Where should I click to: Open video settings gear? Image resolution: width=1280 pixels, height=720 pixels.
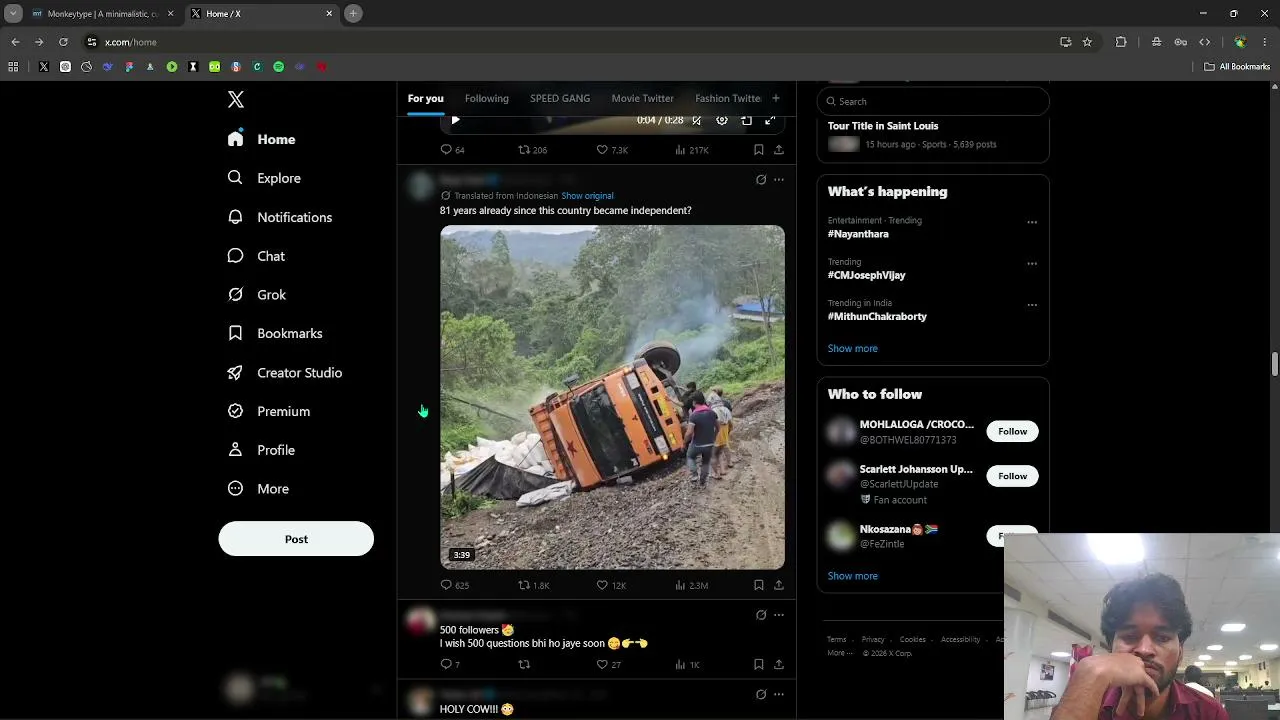(x=722, y=120)
